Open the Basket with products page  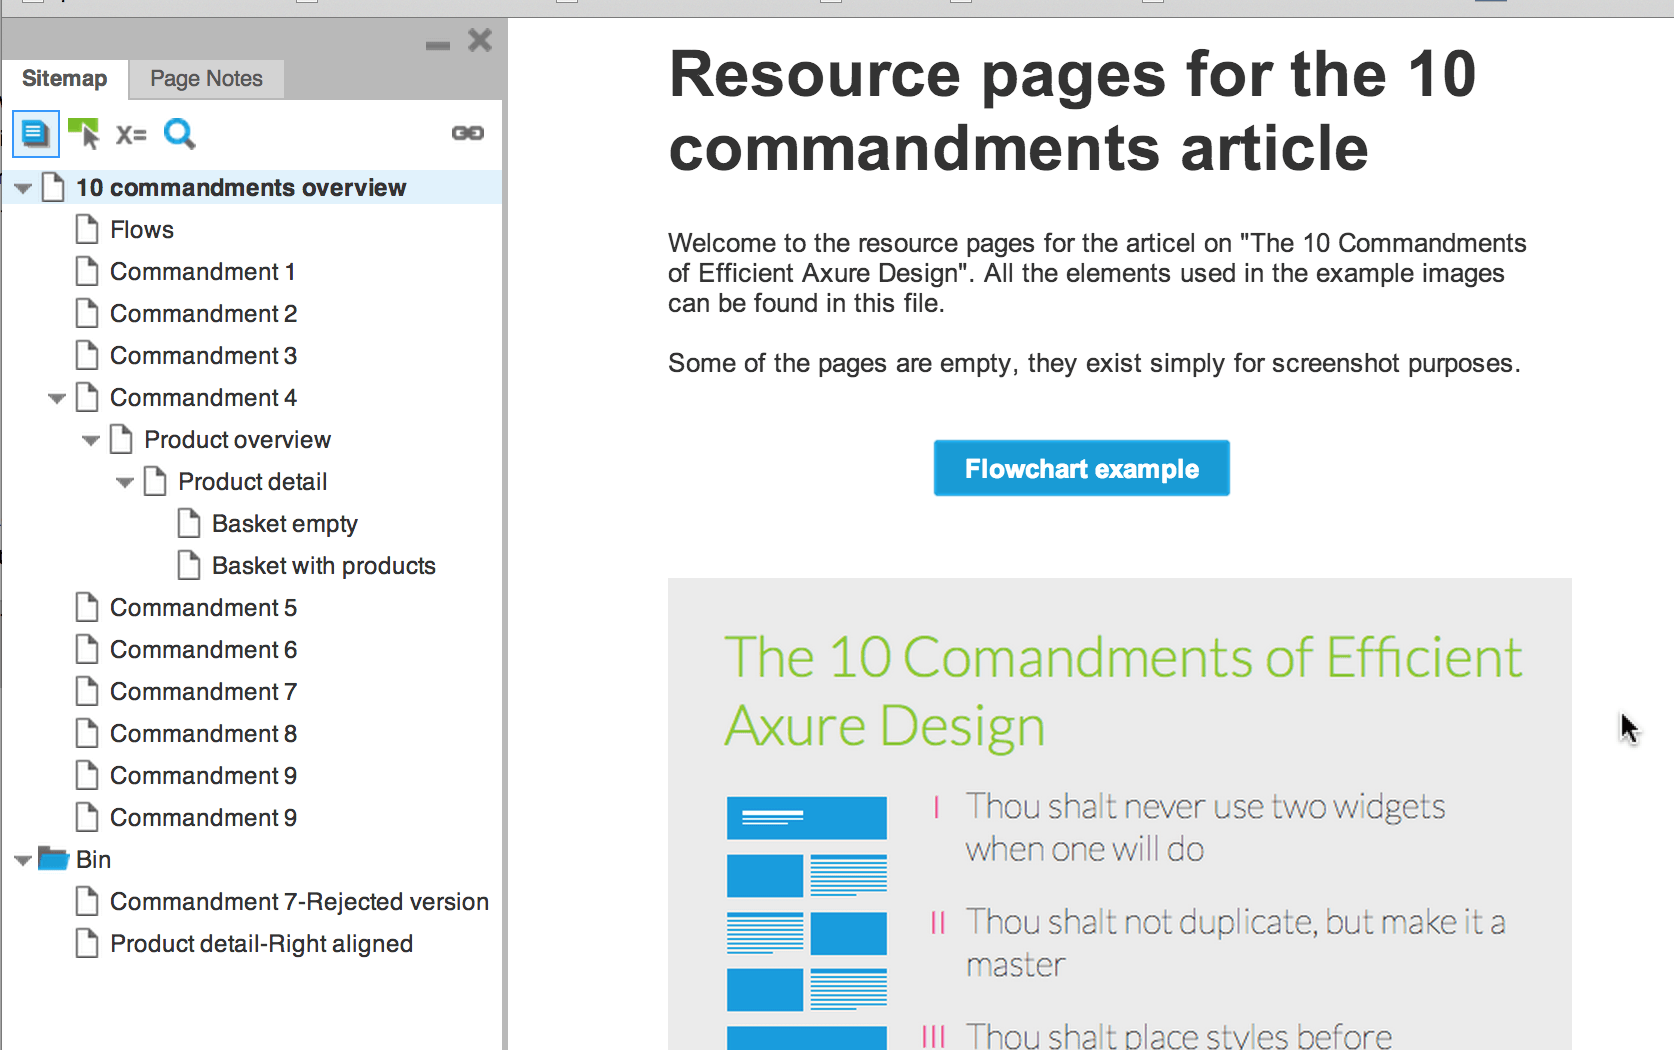323,566
